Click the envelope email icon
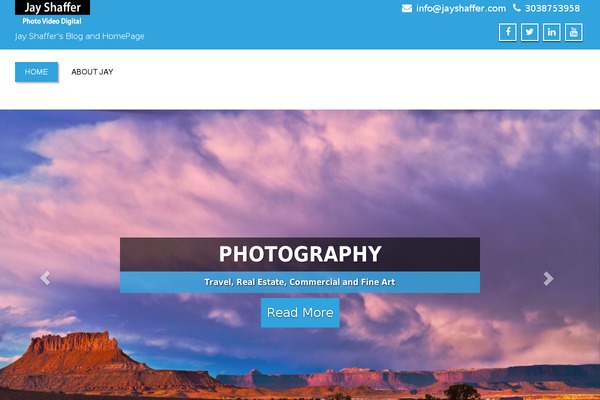The width and height of the screenshot is (600, 400). pos(407,8)
